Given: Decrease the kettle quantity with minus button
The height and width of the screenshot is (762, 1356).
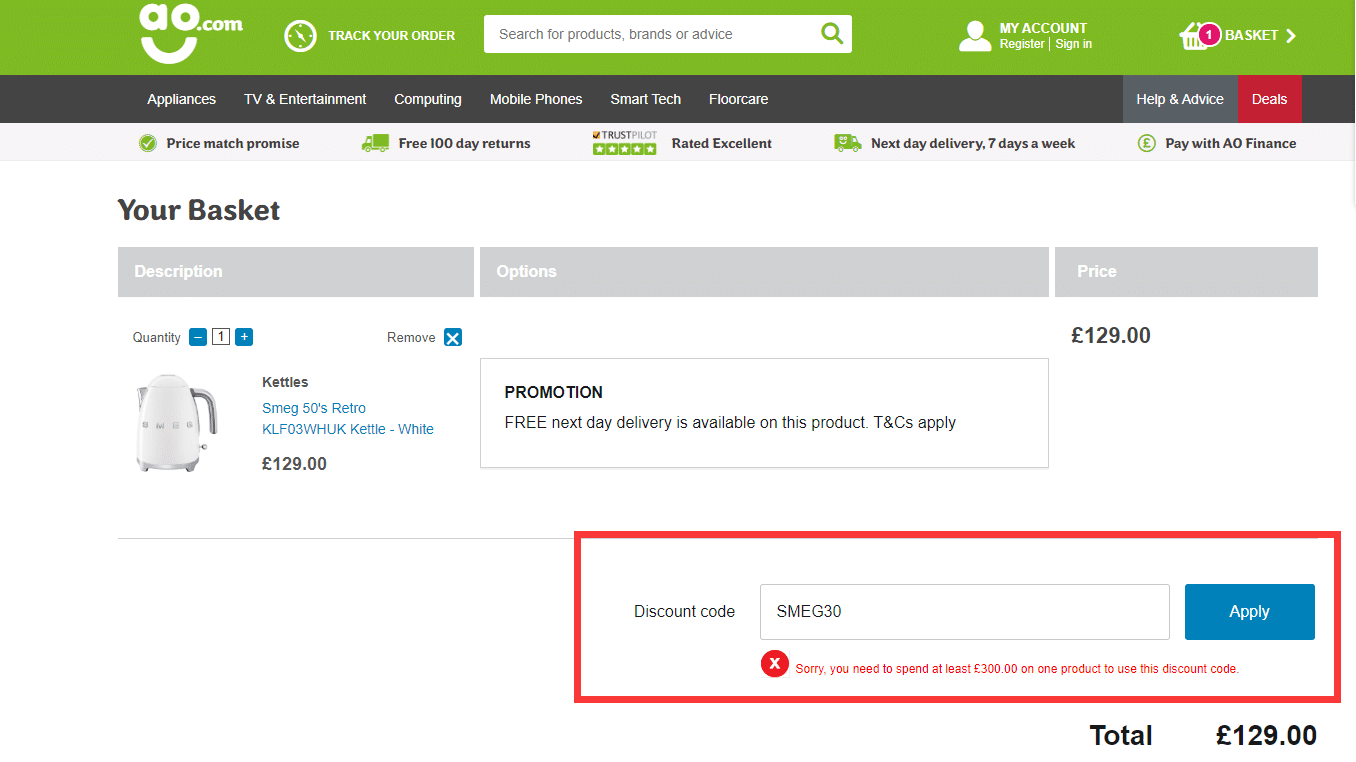Looking at the screenshot, I should click(x=197, y=336).
